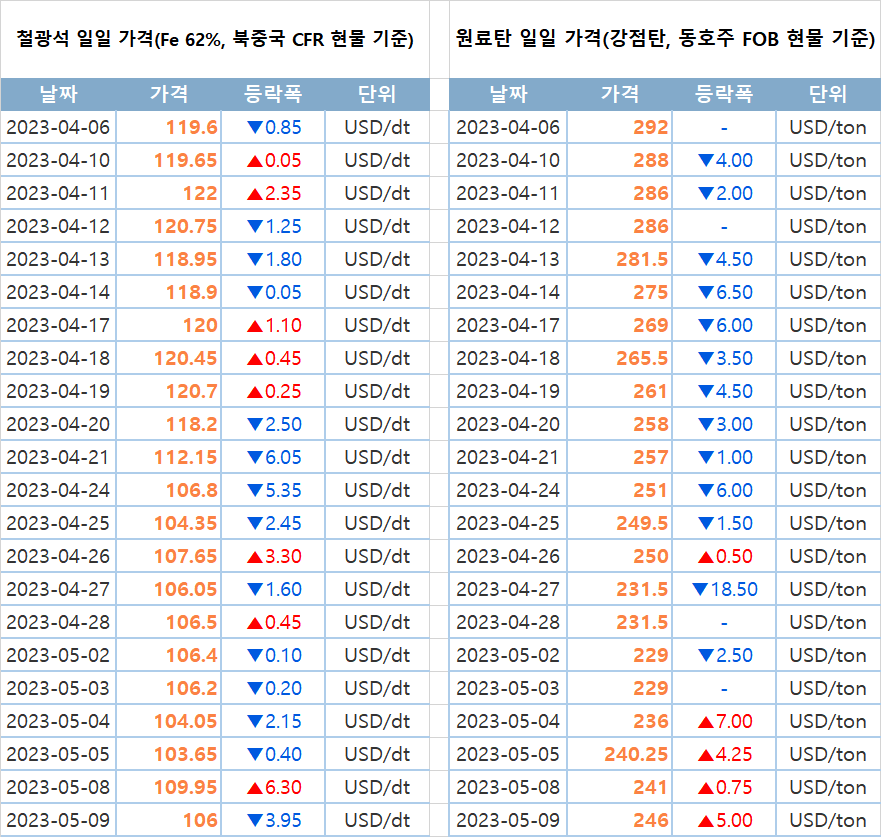Screen dimensions: 881x837
Task: Click the 날짜 header in the iron ore table
Action: tap(58, 95)
